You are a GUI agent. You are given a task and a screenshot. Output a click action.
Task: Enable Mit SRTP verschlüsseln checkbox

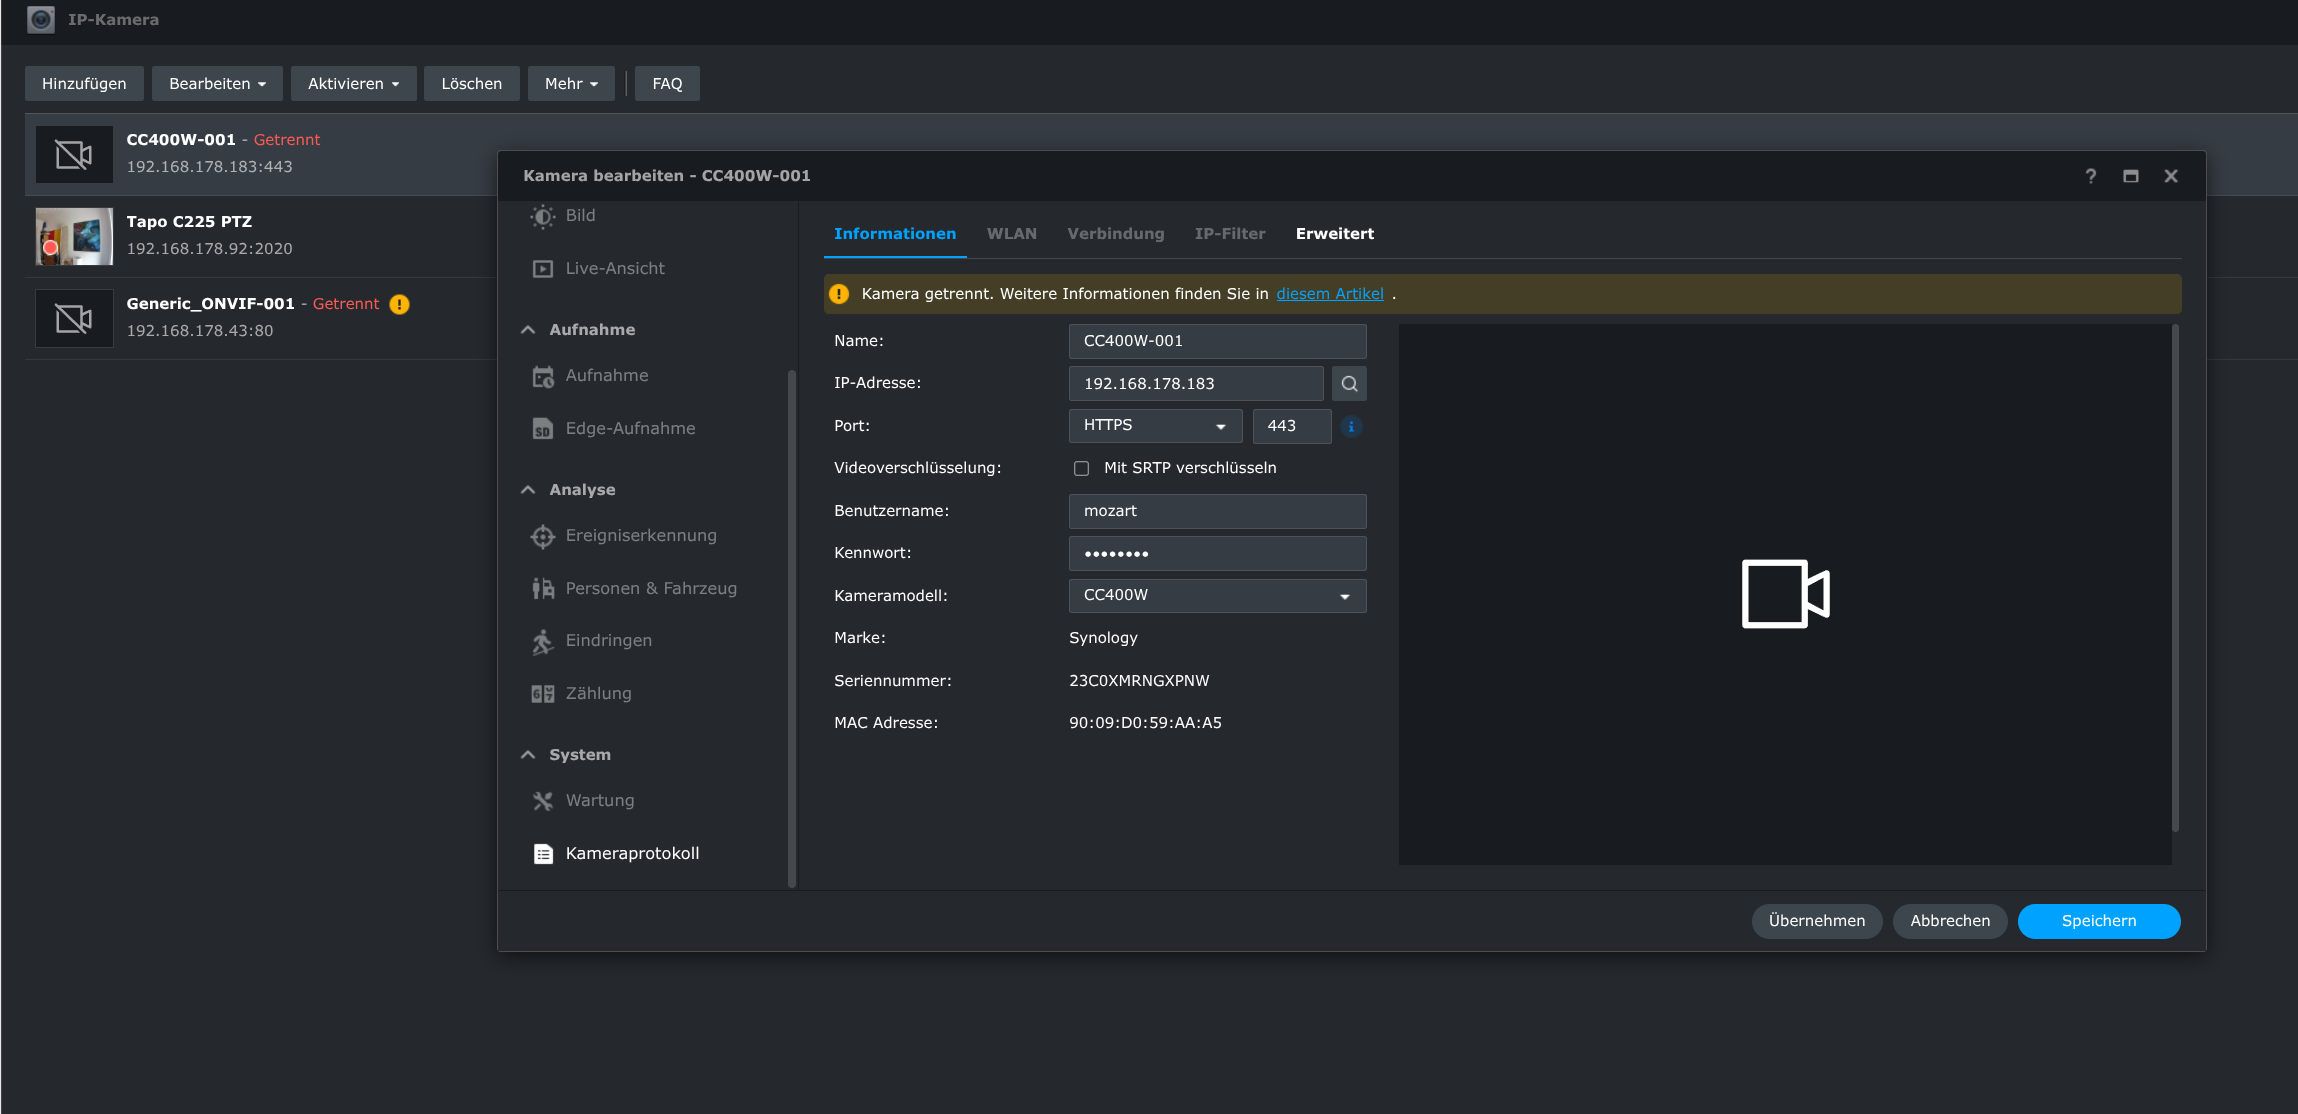[x=1081, y=468]
